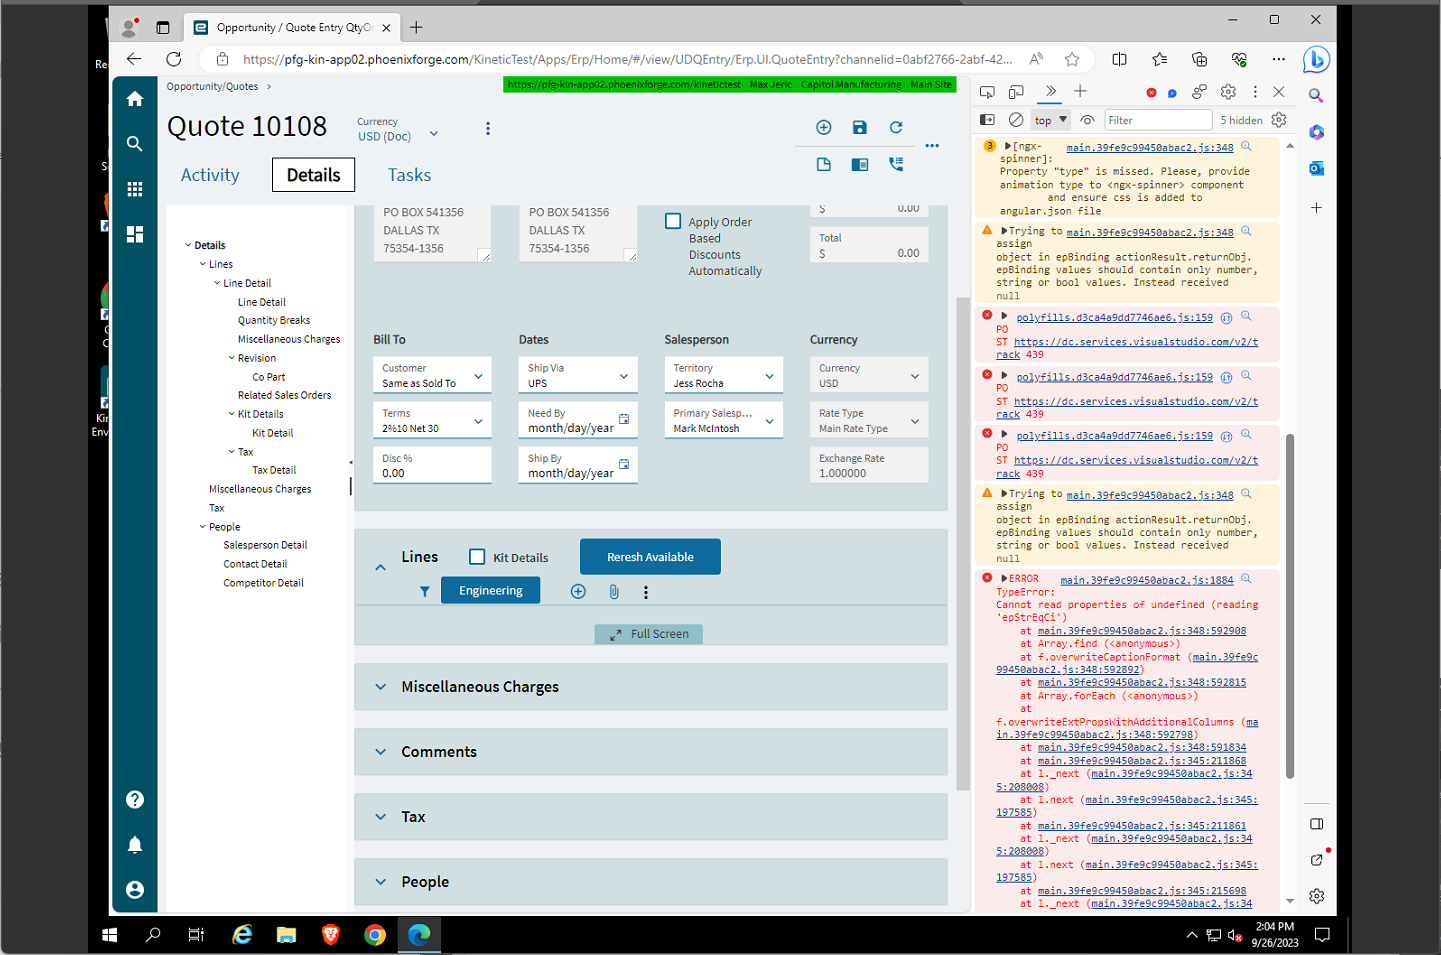The width and height of the screenshot is (1441, 955).
Task: Save the quote with the floppy disk icon
Action: point(860,127)
